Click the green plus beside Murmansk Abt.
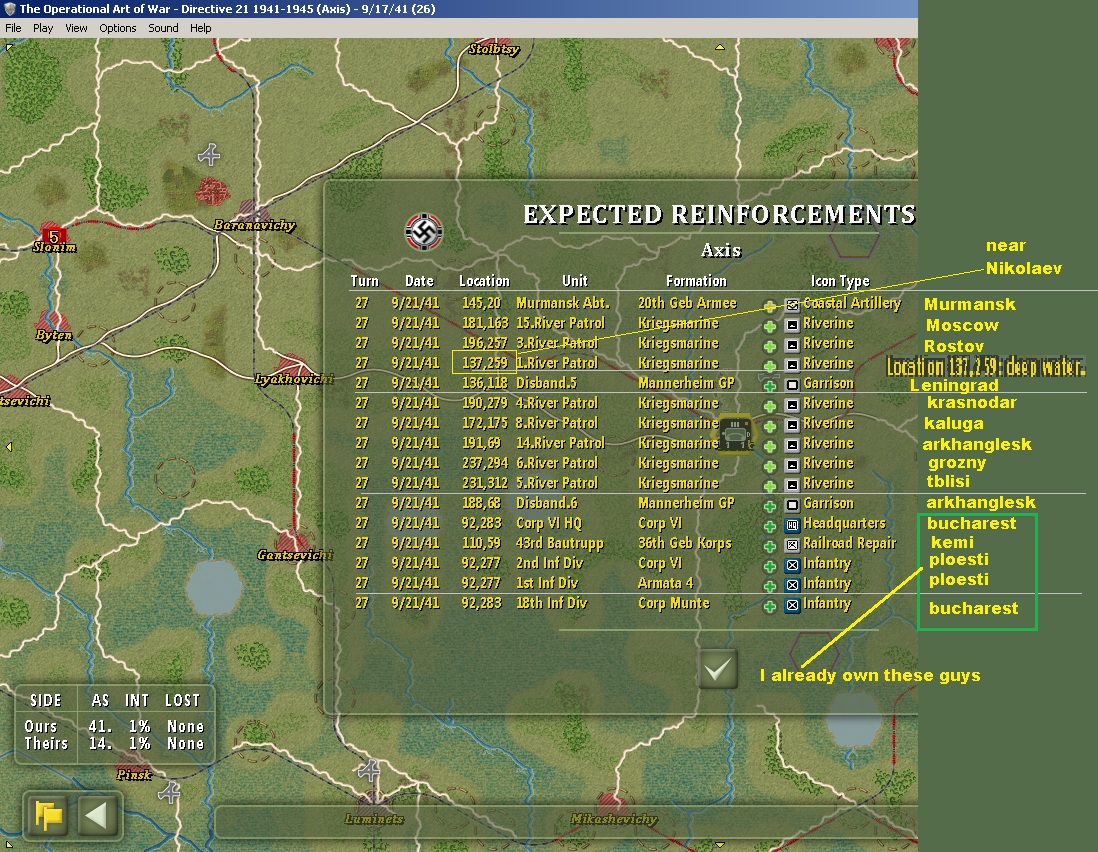Image resolution: width=1098 pixels, height=852 pixels. 770,307
